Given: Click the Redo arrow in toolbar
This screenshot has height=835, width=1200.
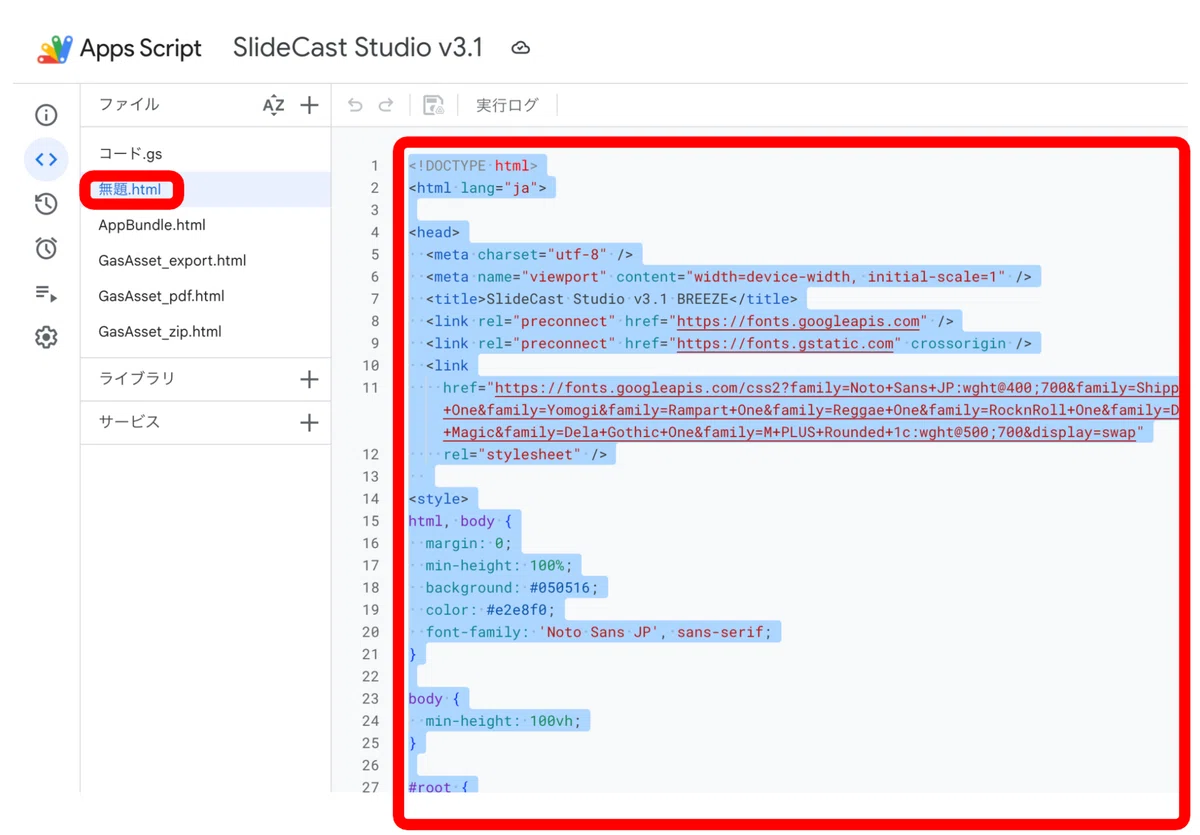Looking at the screenshot, I should (386, 105).
